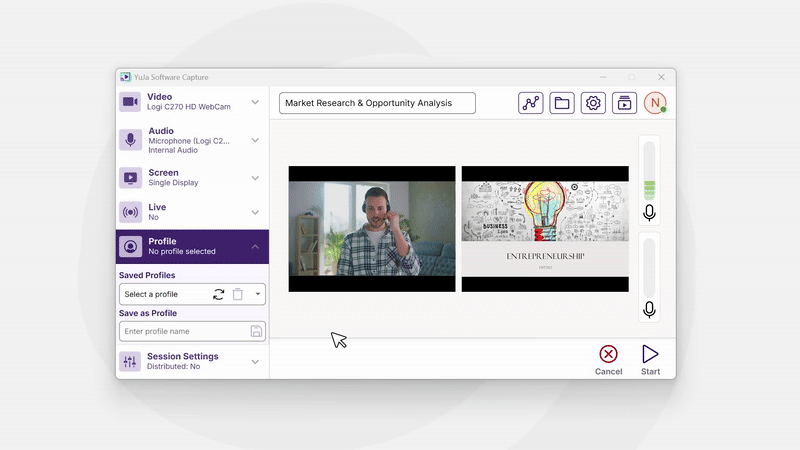Click the analytics graph icon in toolbar
This screenshot has width=800, height=450.
click(531, 103)
